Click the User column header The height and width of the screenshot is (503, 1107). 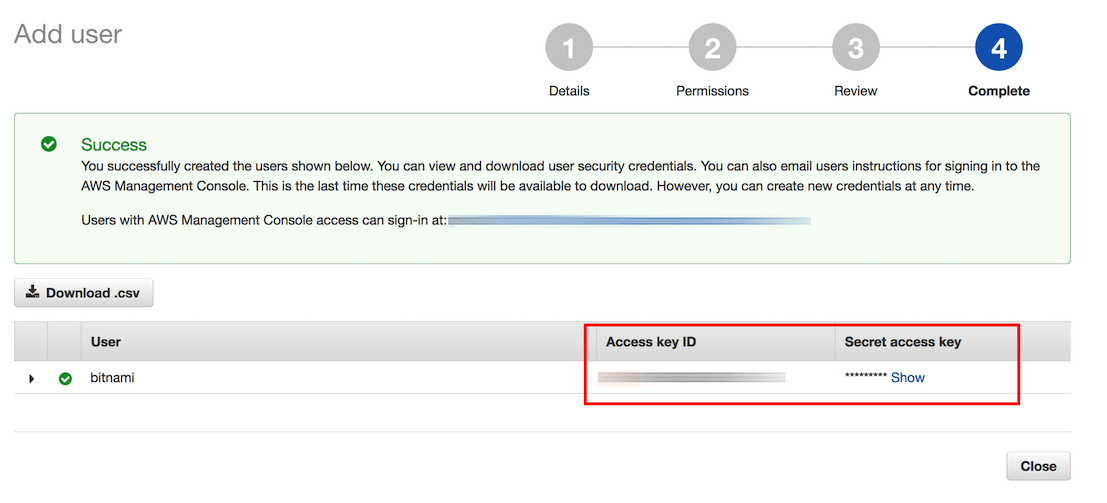106,342
